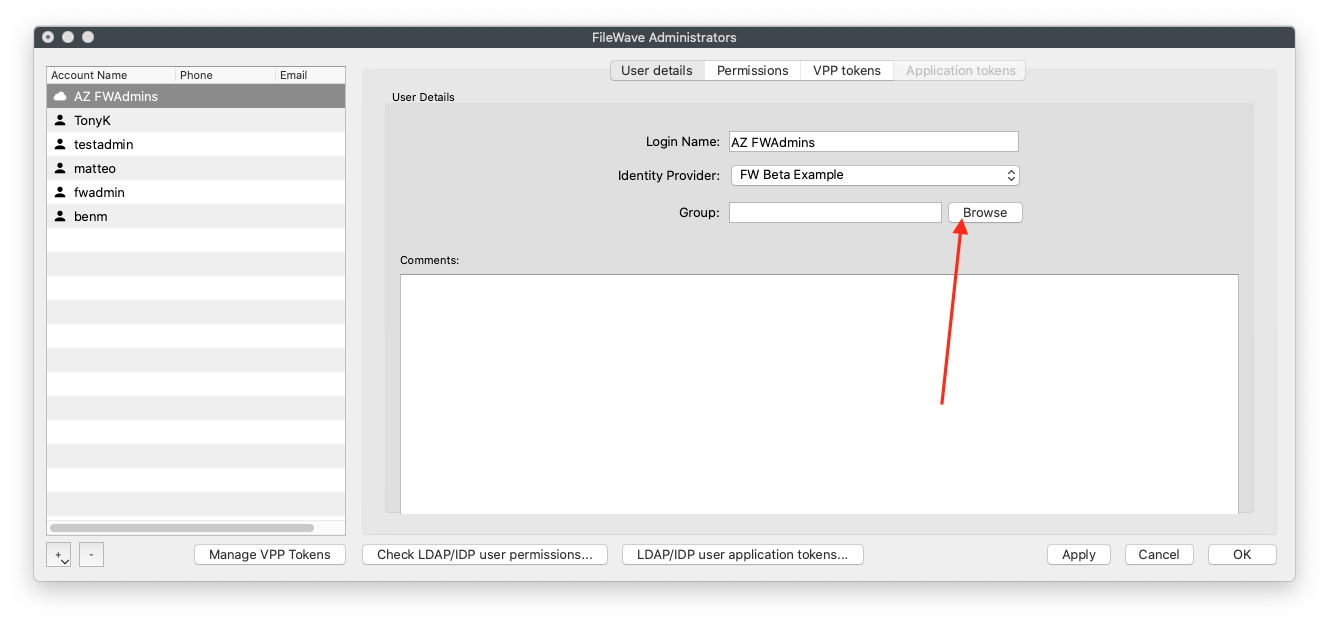Check LDAP/IDP user permissions

click(485, 554)
